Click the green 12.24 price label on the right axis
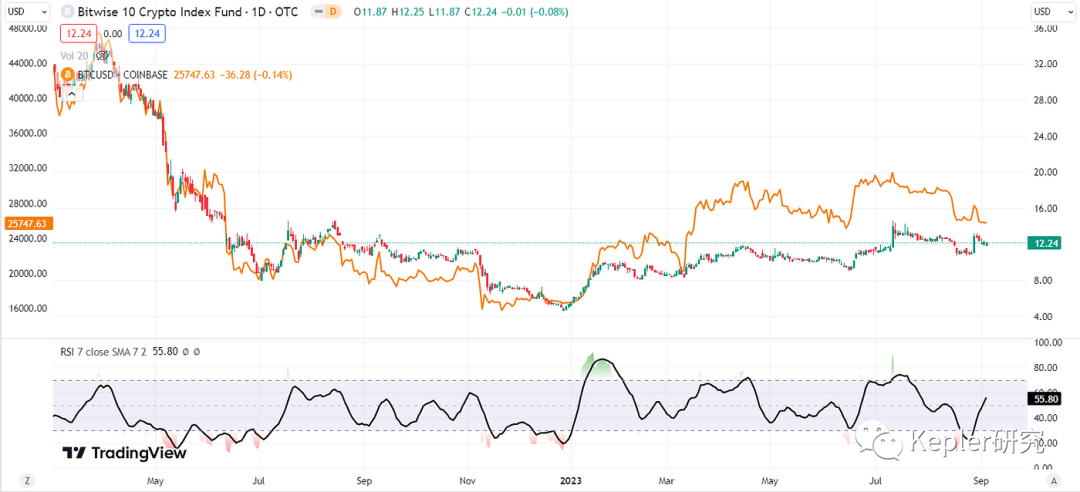This screenshot has width=1080, height=492. 1042,243
